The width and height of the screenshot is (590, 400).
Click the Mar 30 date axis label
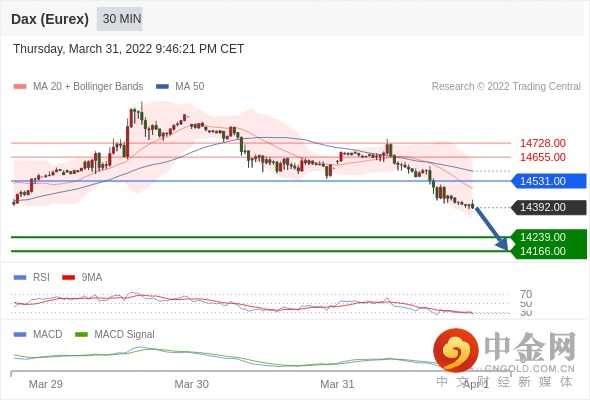pyautogui.click(x=192, y=384)
